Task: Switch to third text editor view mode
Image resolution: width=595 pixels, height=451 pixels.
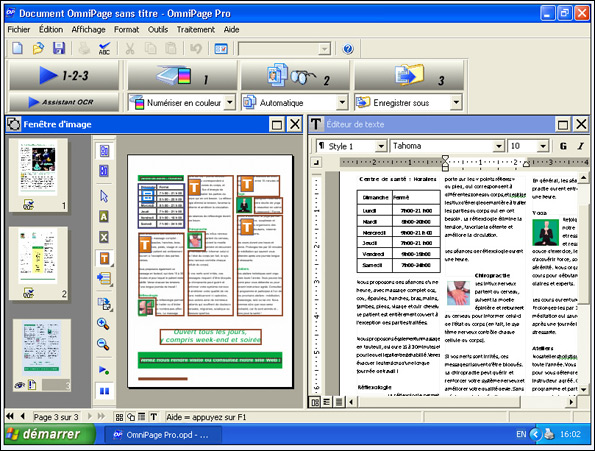Action: click(x=339, y=402)
